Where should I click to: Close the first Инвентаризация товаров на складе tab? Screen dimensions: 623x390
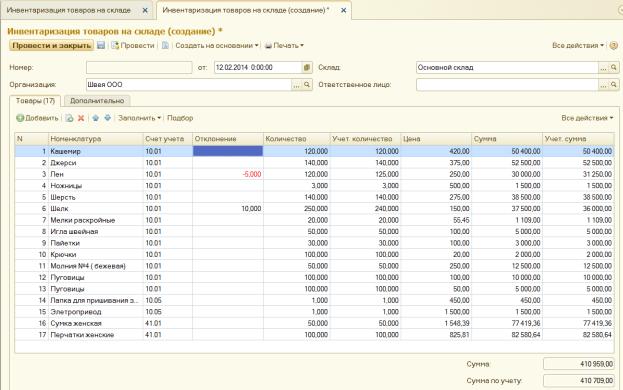145,10
